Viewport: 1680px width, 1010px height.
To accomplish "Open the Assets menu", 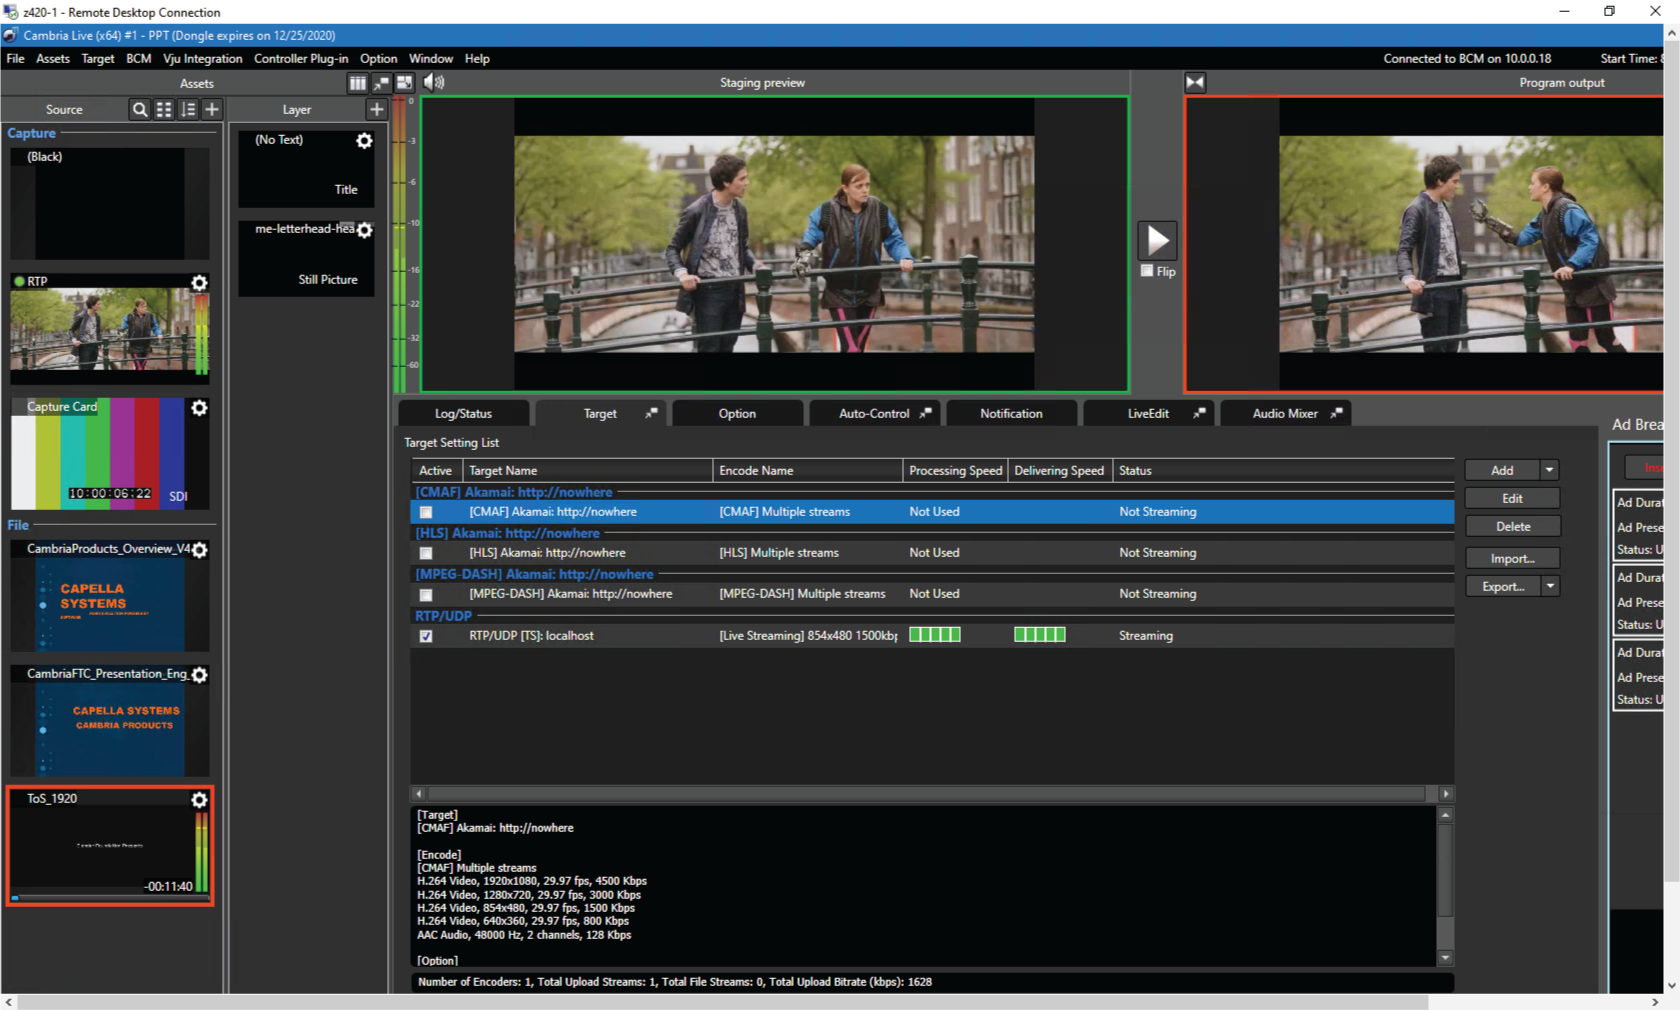I will [53, 58].
